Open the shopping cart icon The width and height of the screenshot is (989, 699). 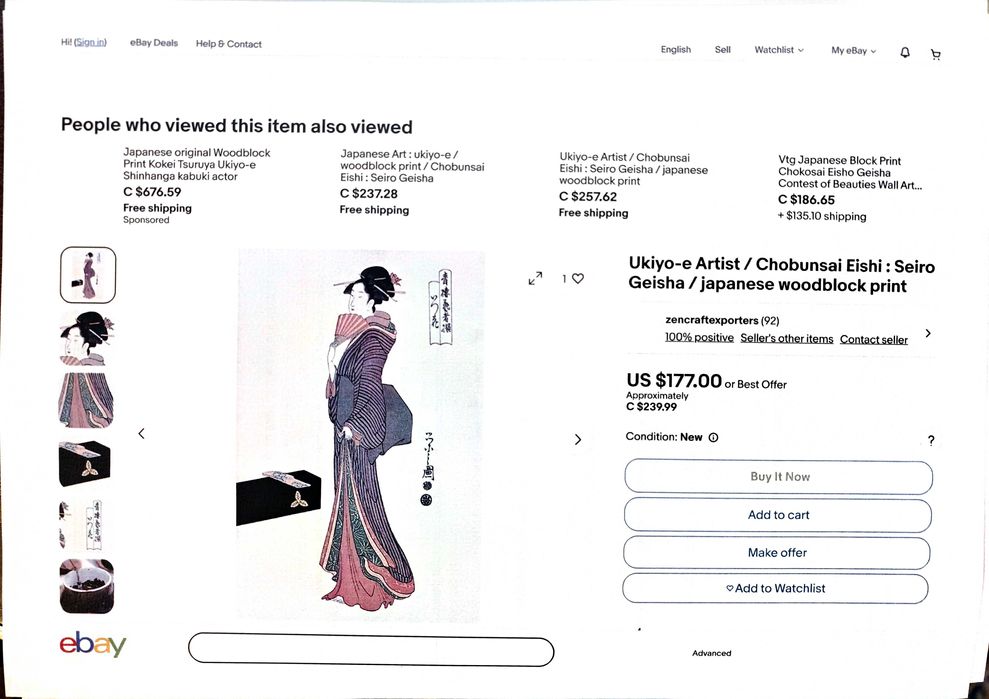[935, 55]
